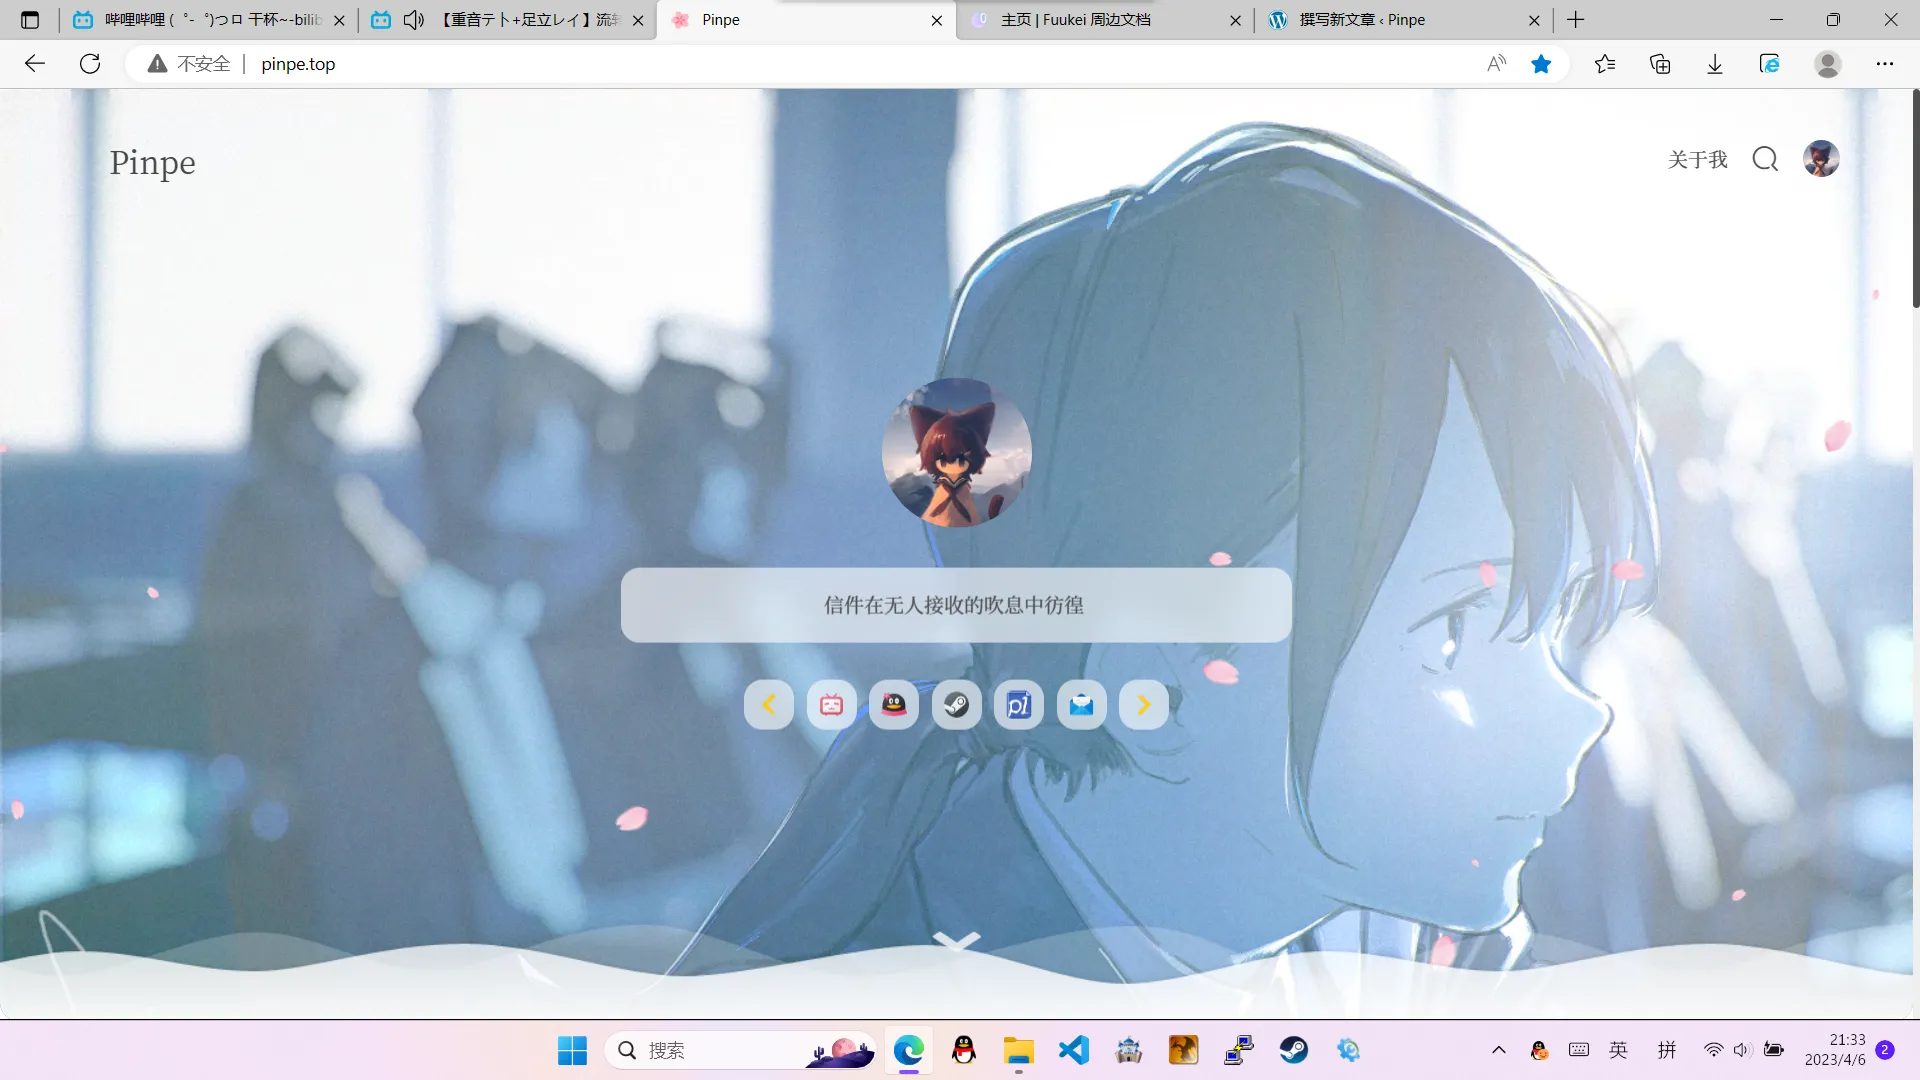Open a new browser tab
This screenshot has height=1080, width=1920.
click(1576, 20)
